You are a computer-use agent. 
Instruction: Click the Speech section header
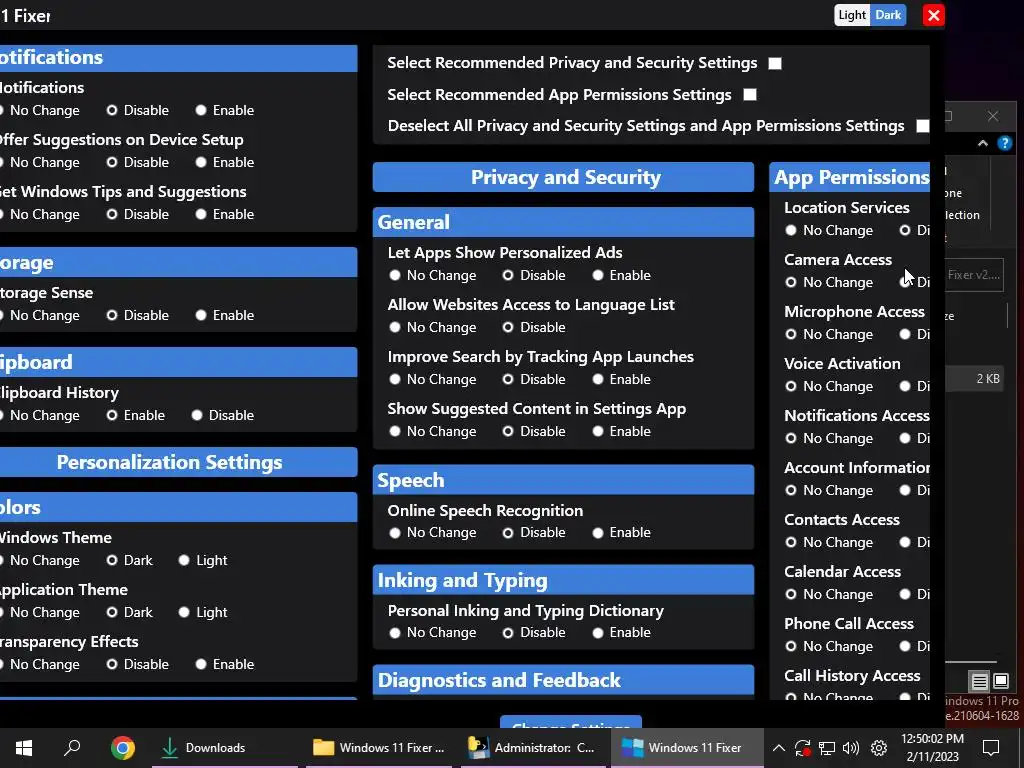tap(563, 480)
